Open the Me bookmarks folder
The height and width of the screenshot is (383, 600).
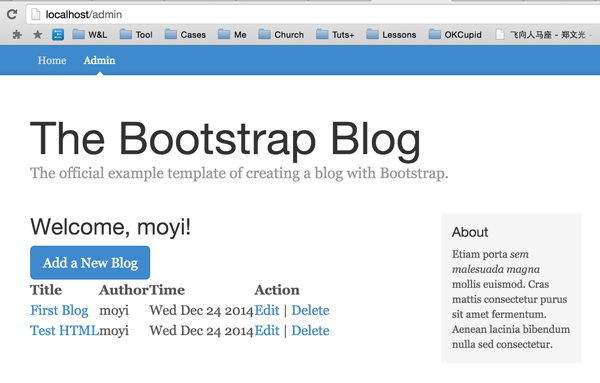pos(232,35)
